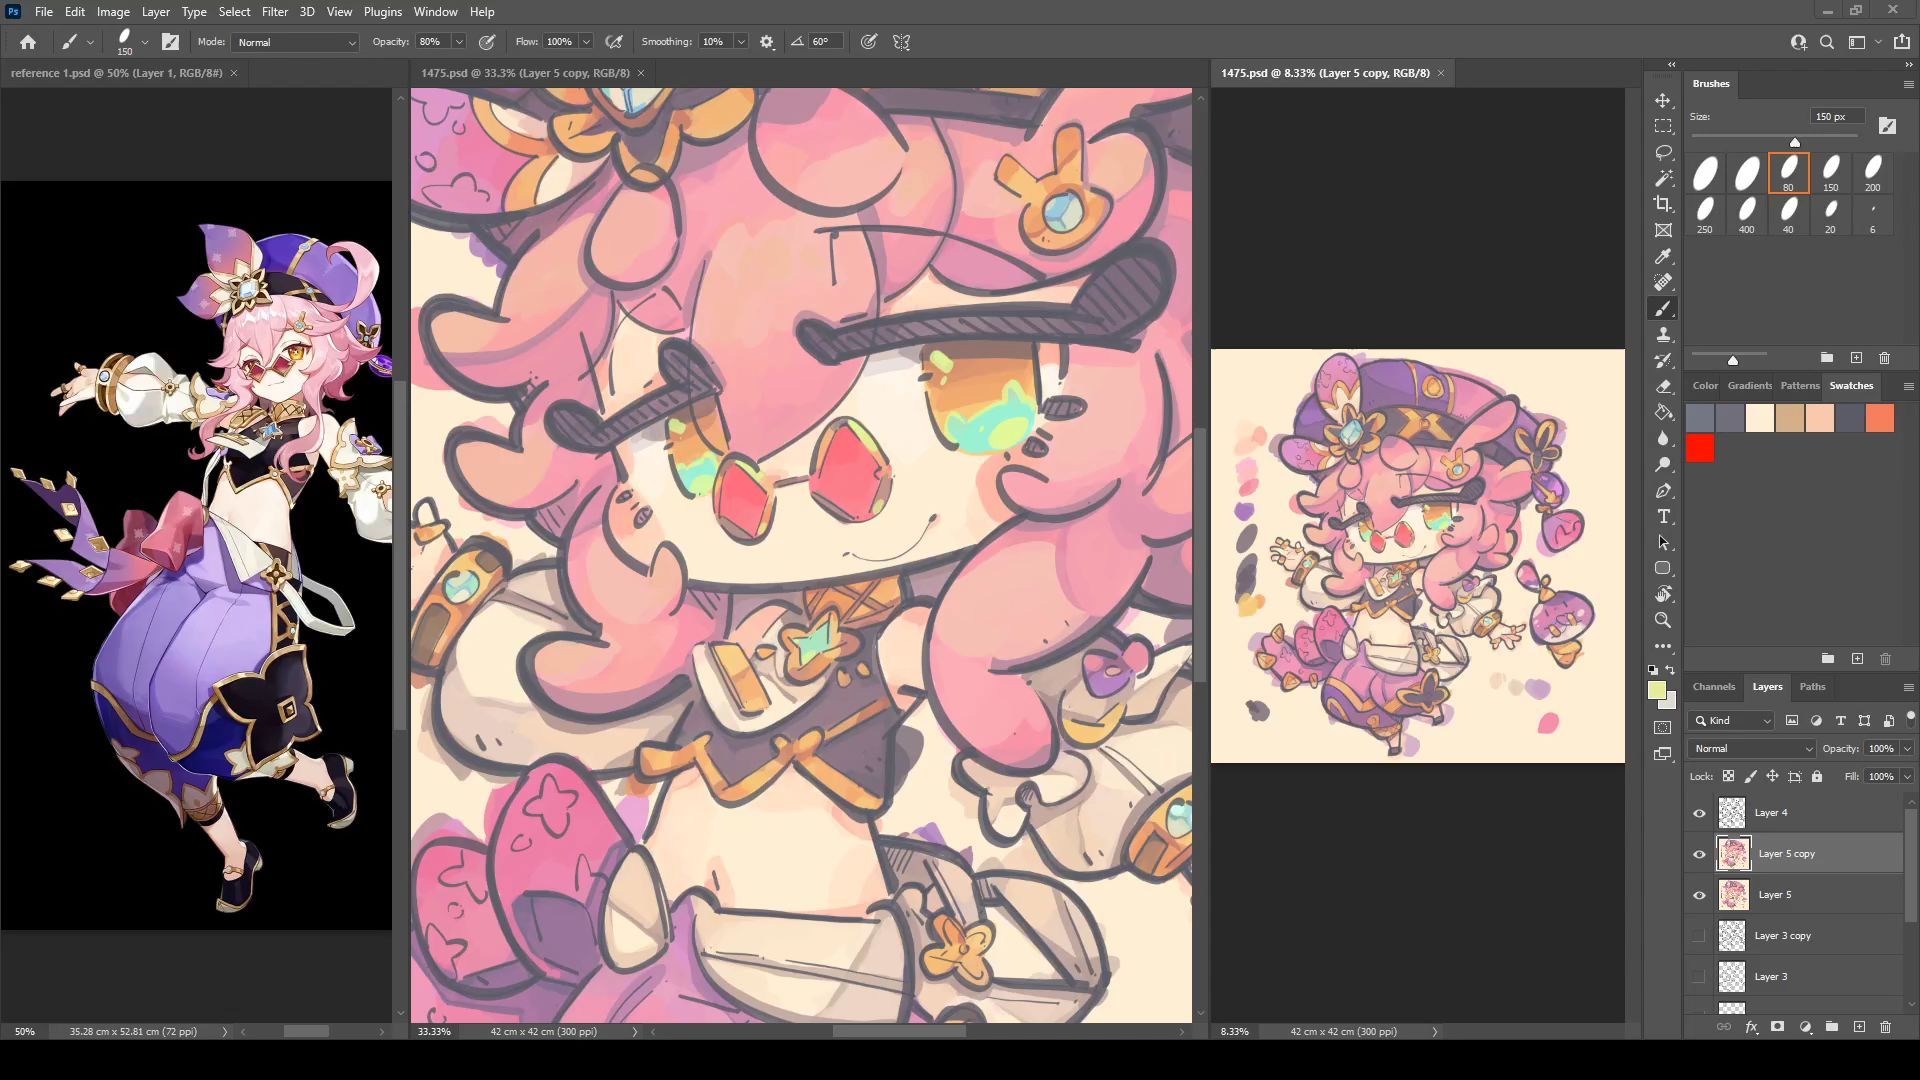Screen dimensions: 1920x1080
Task: Add layer mask in Layers panel
Action: point(1777,1027)
